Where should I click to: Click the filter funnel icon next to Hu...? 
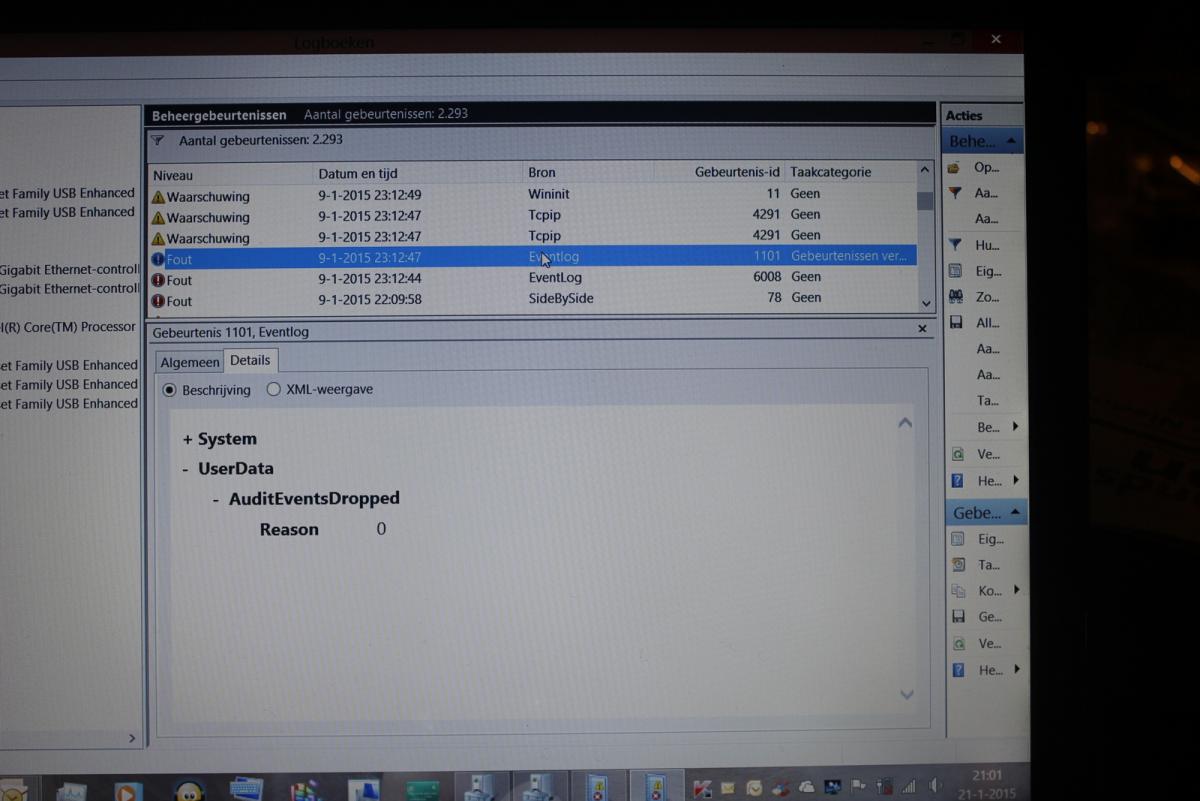point(955,245)
